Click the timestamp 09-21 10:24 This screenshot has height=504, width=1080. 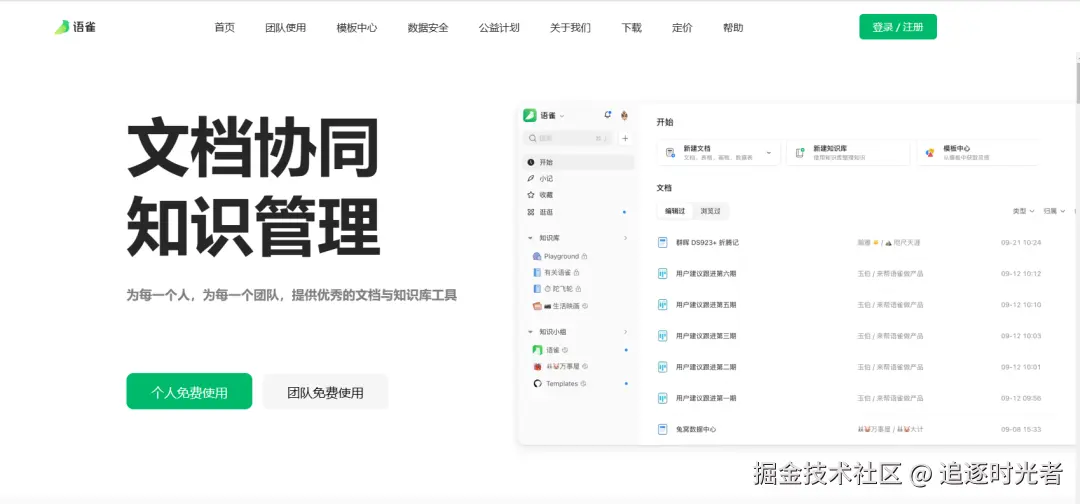point(1021,242)
